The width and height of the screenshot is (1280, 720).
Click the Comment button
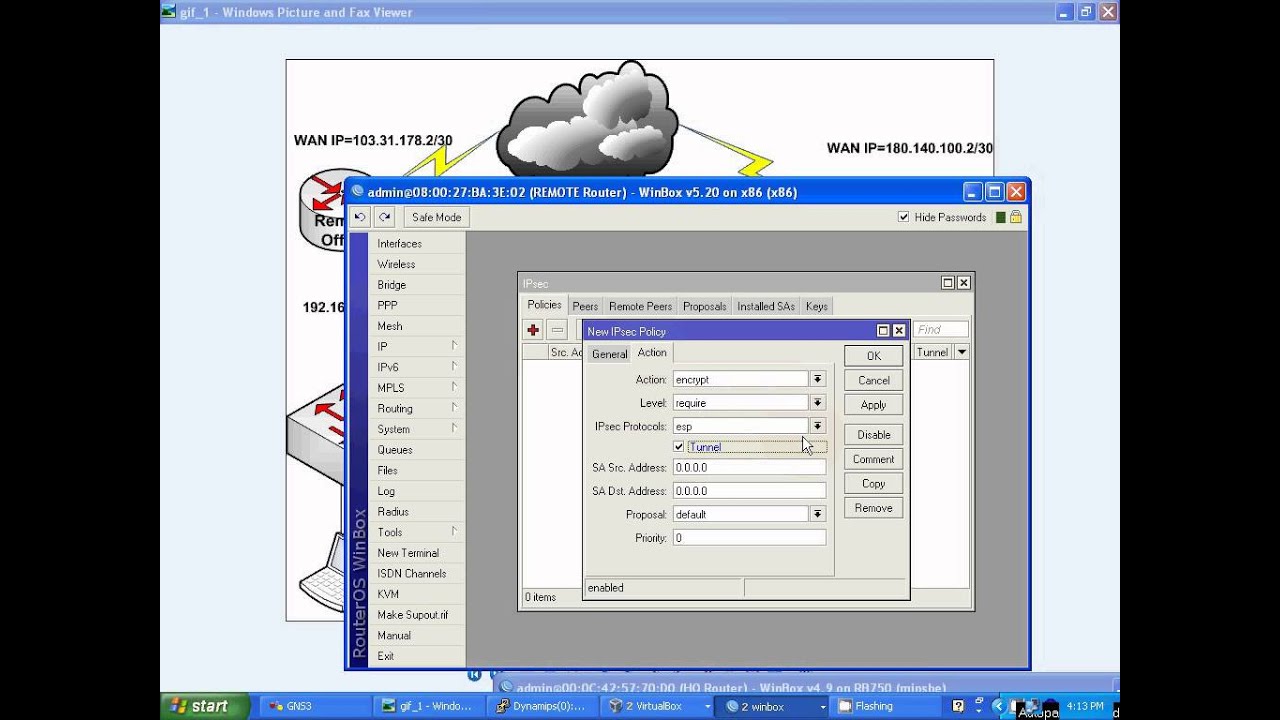point(873,459)
